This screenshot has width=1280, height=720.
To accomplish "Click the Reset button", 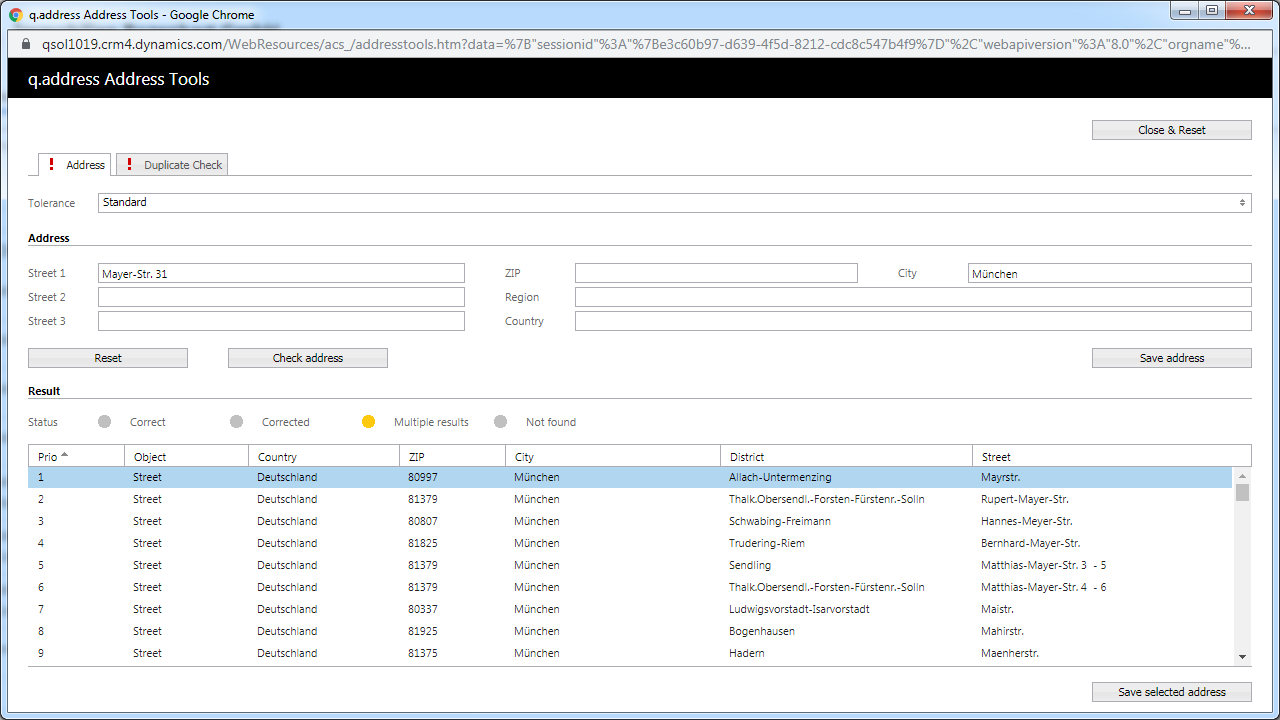I will coord(108,358).
